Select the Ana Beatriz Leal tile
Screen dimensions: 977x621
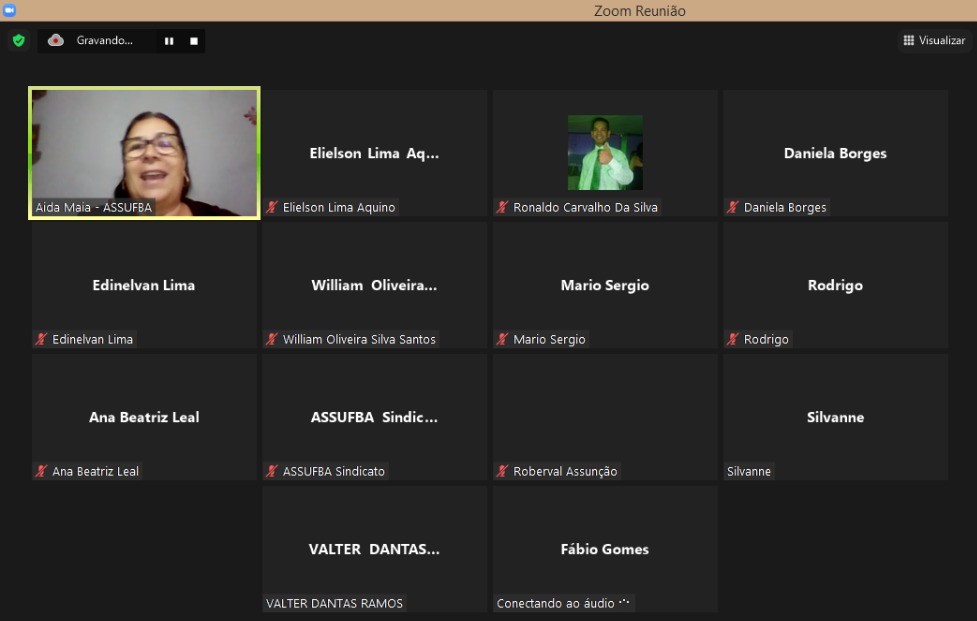(x=144, y=417)
